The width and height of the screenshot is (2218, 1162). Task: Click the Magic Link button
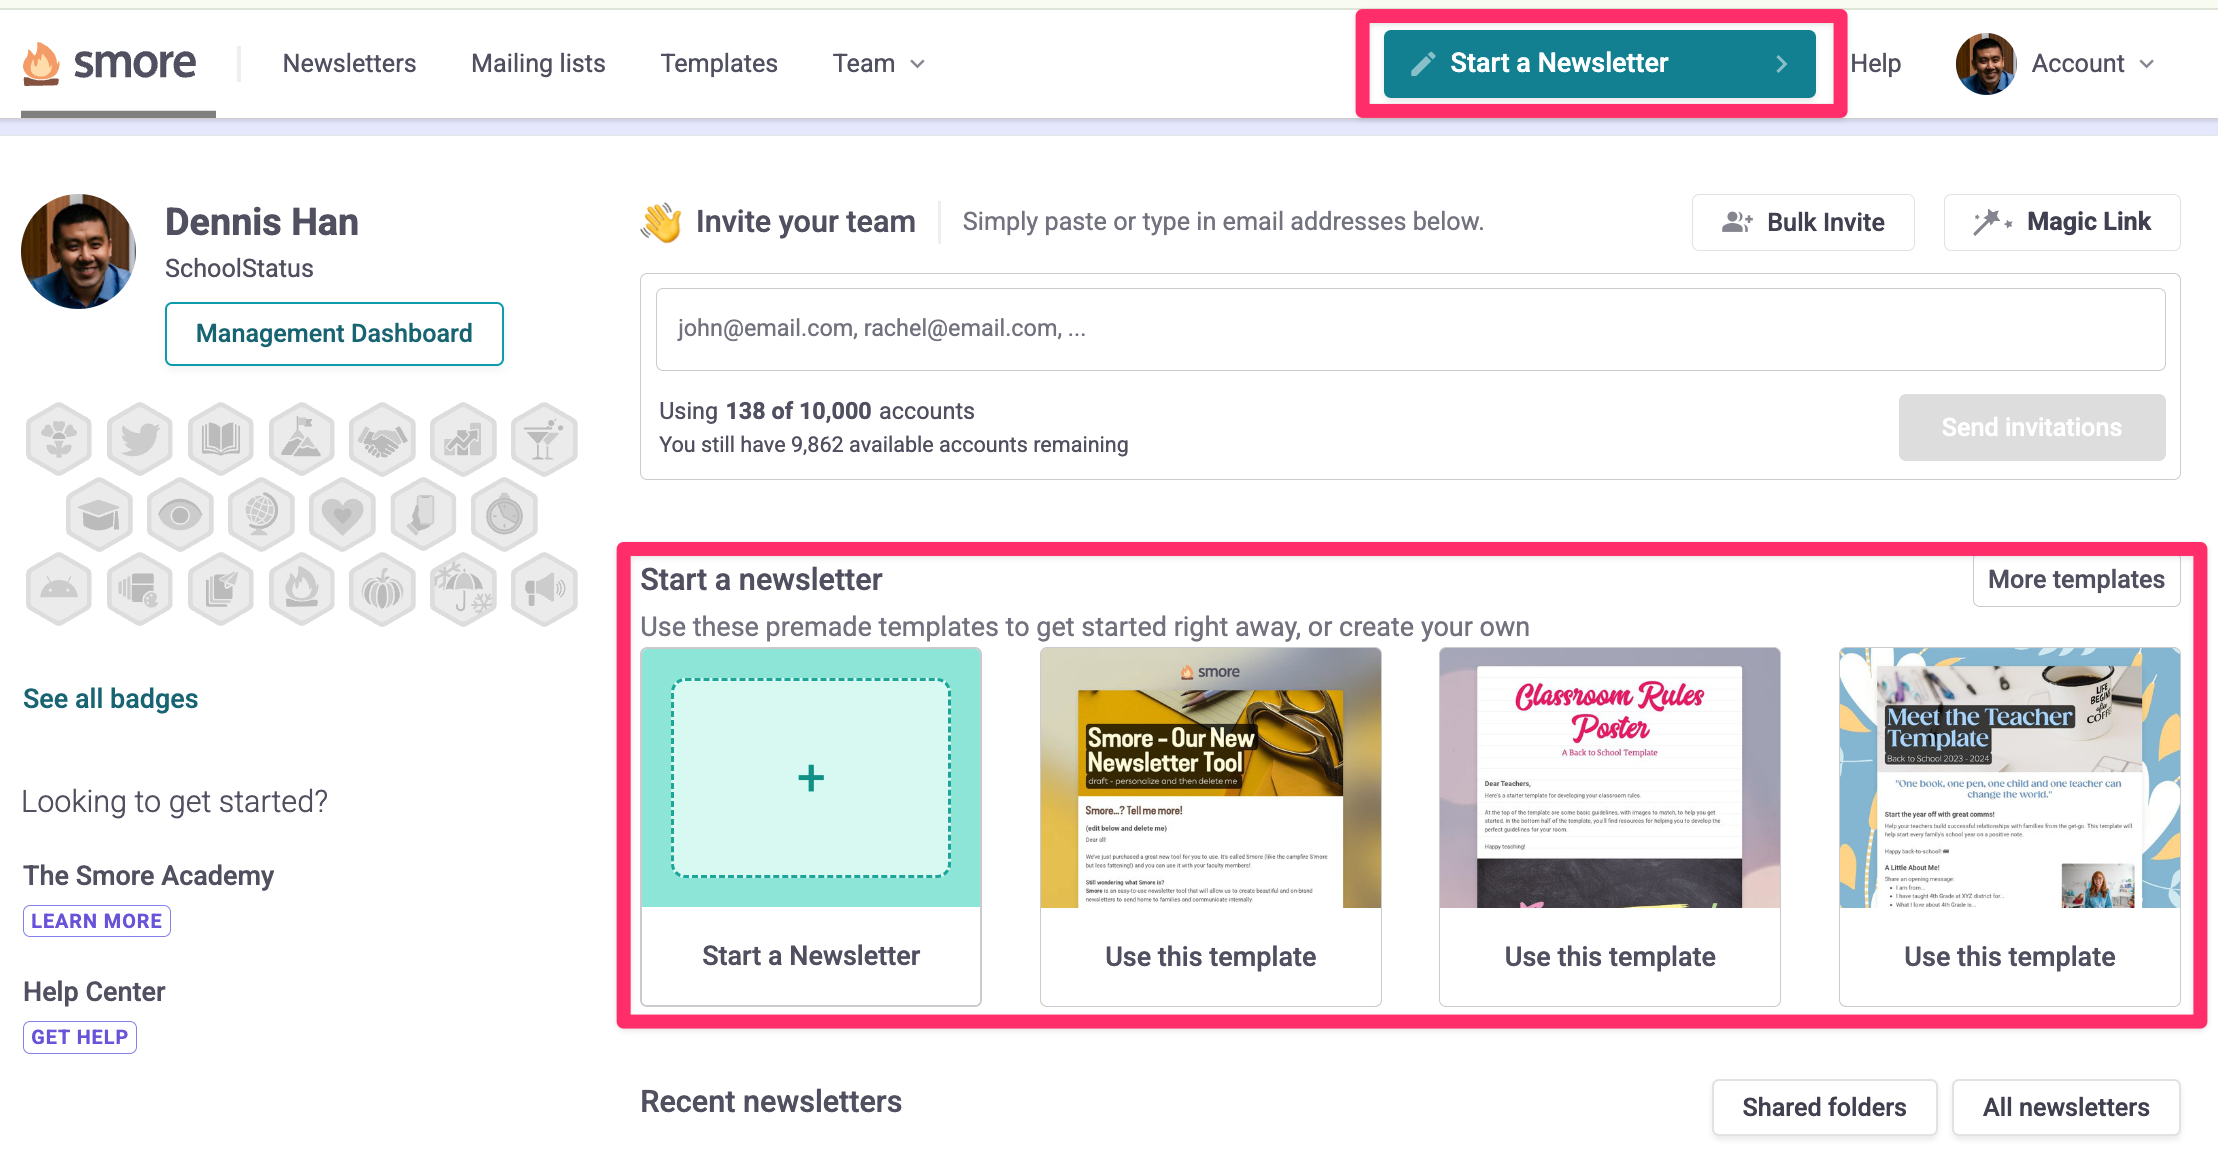coord(2062,222)
